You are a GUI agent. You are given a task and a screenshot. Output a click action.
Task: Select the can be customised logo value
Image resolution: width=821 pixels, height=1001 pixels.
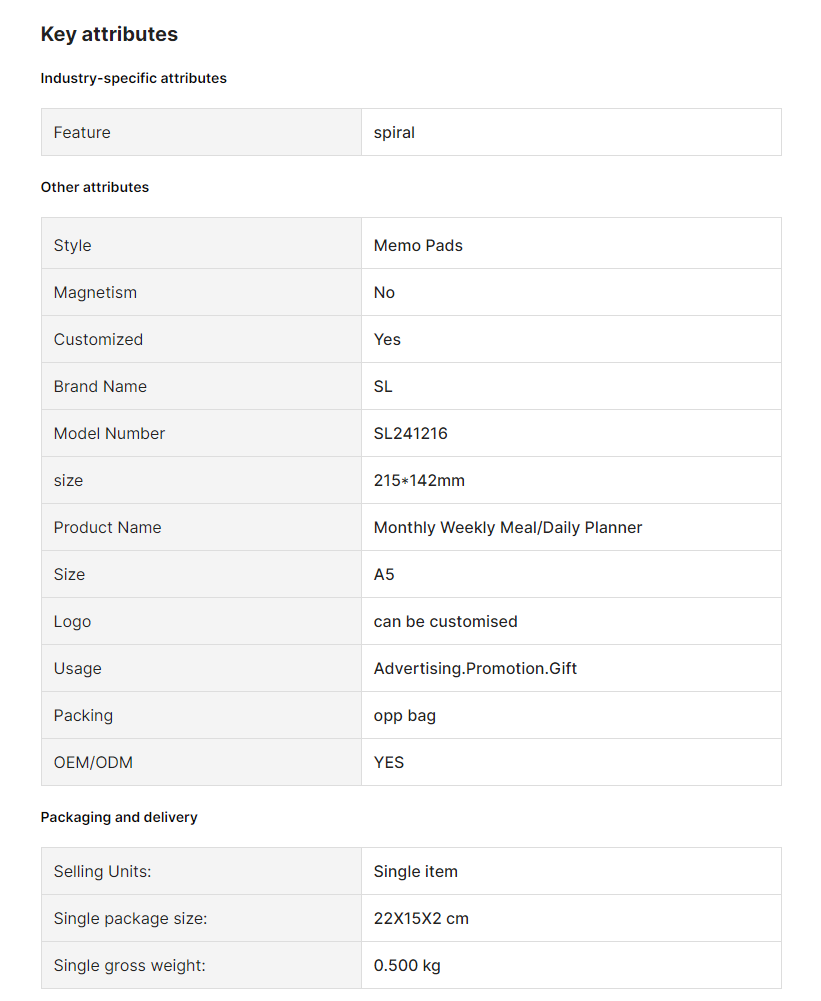click(446, 621)
